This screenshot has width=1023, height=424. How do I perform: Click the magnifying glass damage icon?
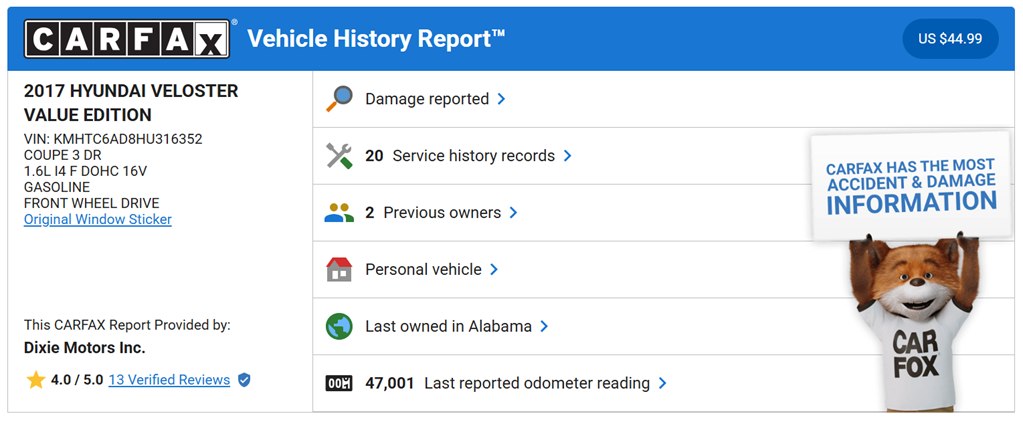(x=339, y=99)
